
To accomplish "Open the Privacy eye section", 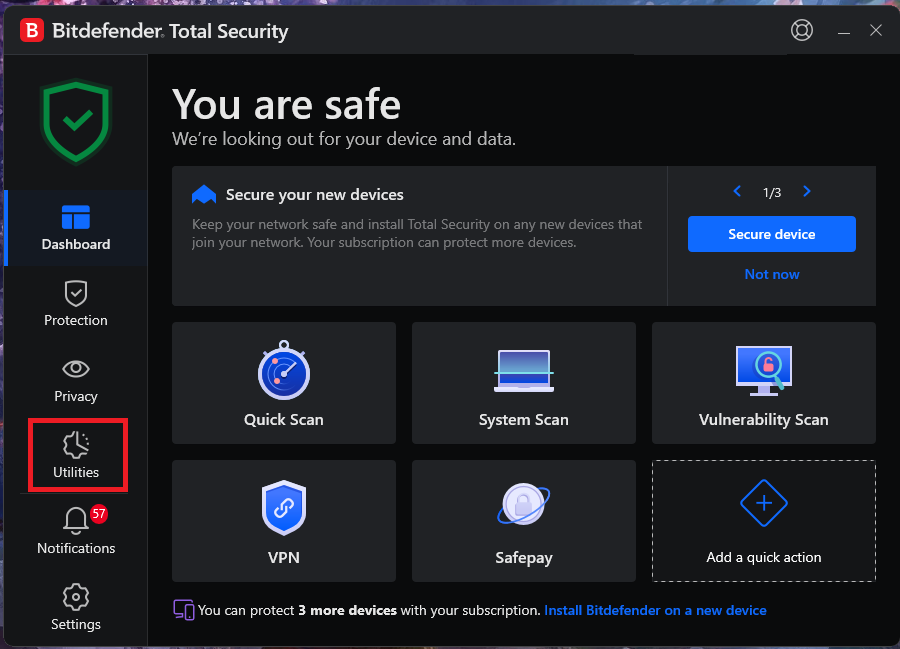I will point(76,380).
